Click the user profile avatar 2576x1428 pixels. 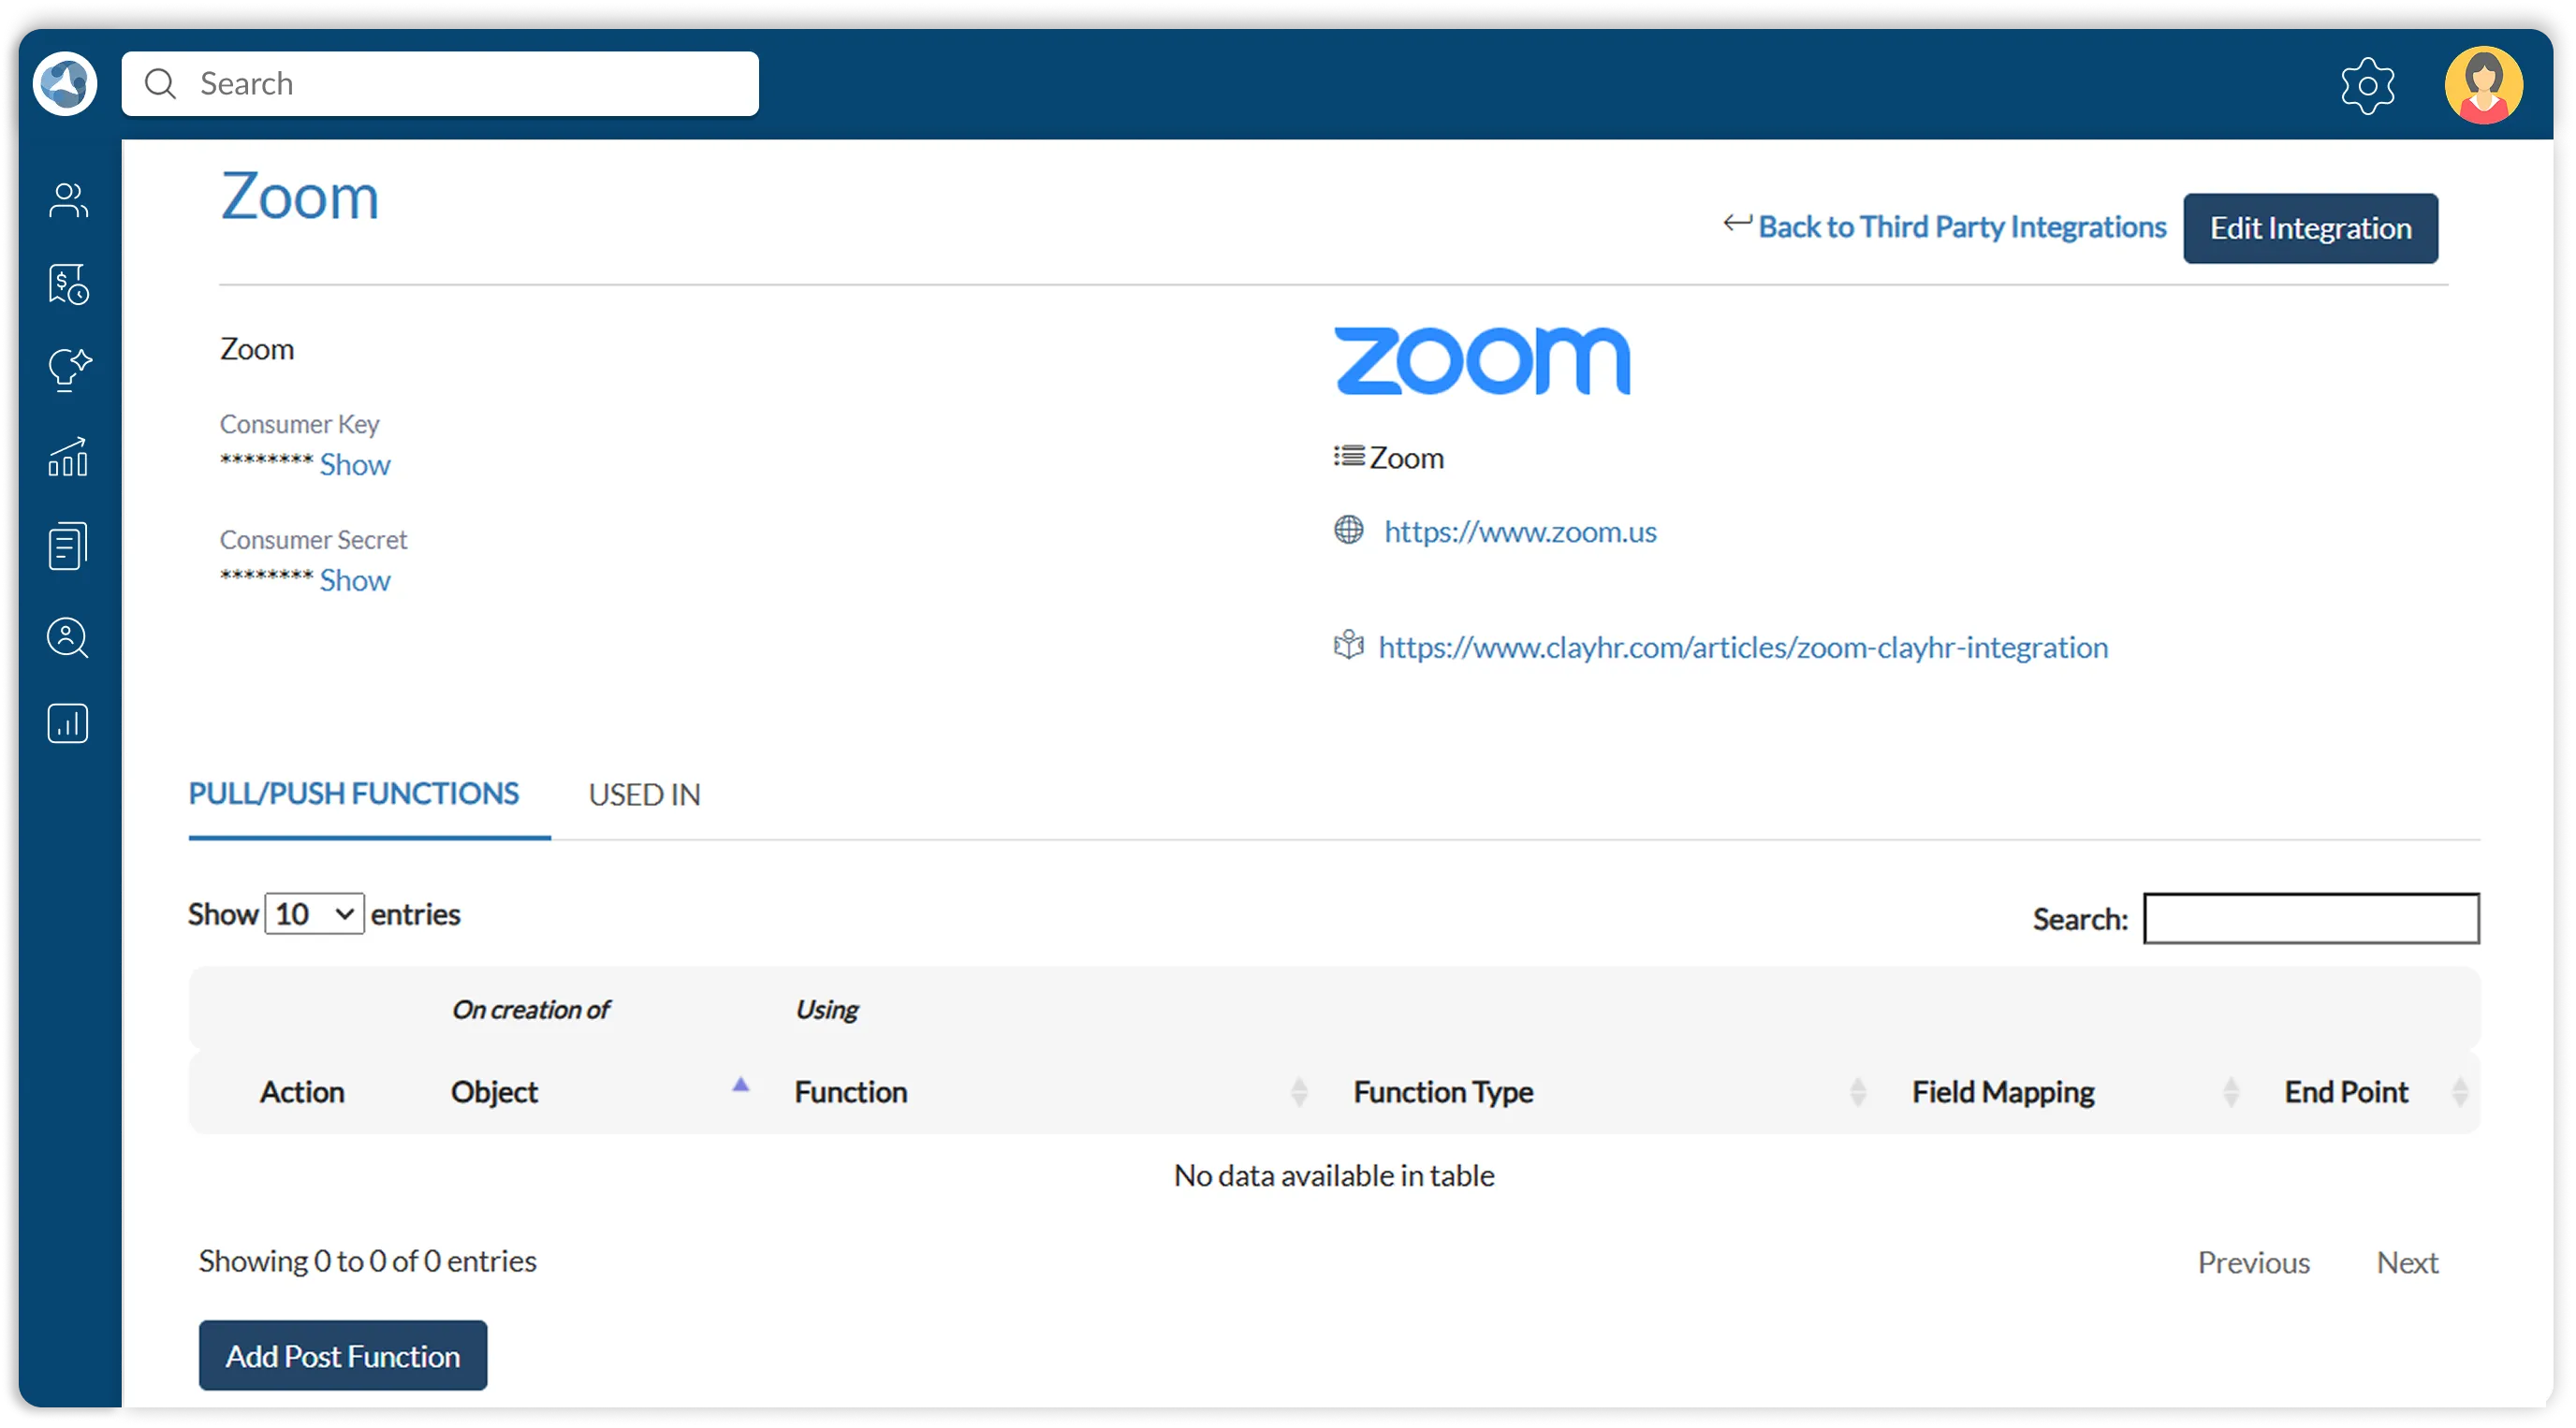click(x=2483, y=86)
